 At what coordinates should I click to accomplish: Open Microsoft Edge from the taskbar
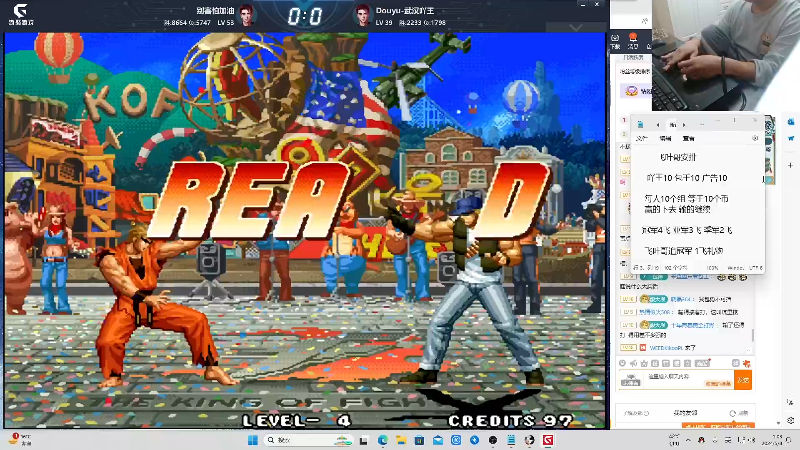coord(383,440)
